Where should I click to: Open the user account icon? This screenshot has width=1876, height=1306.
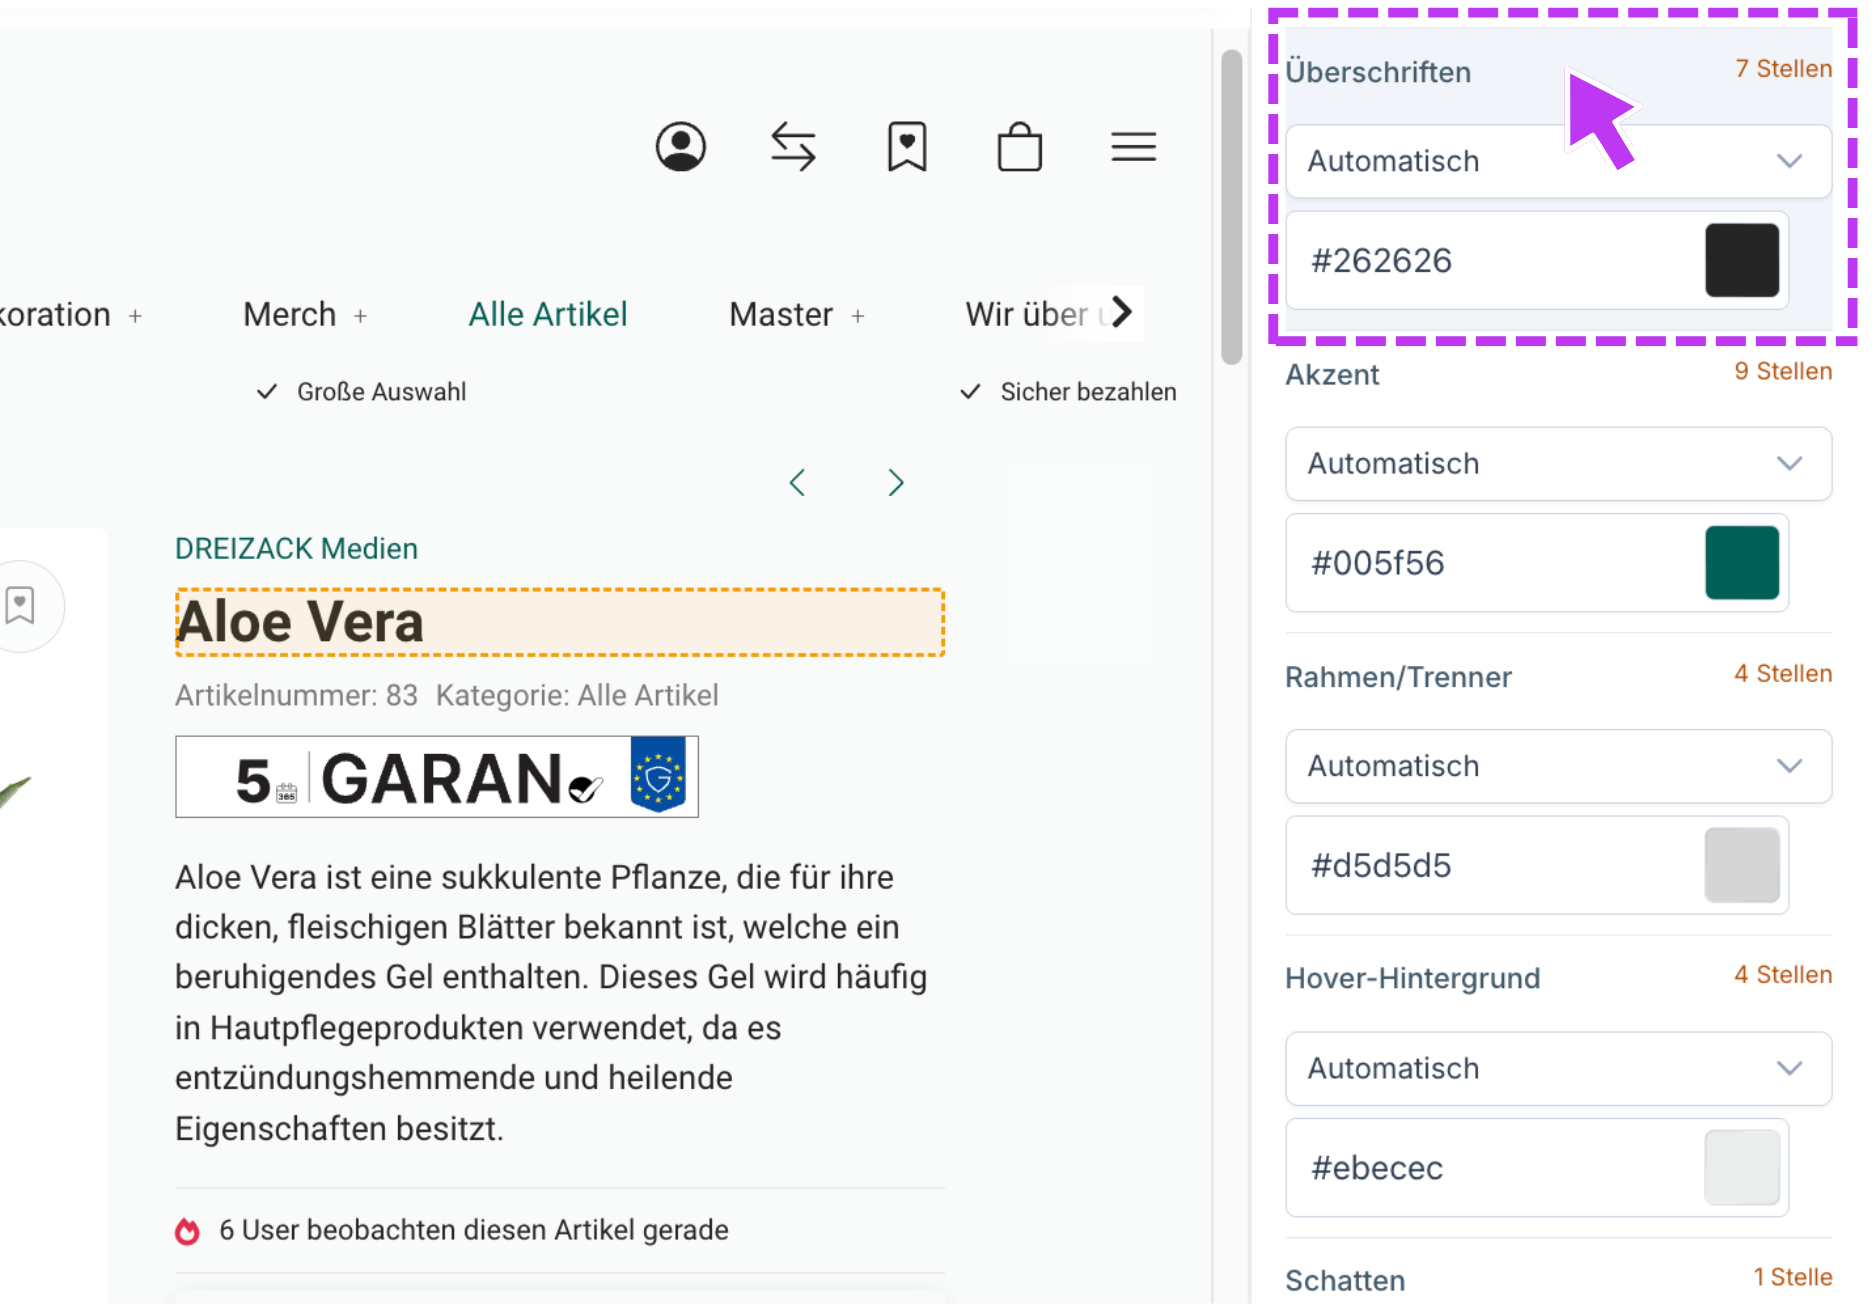click(x=681, y=147)
